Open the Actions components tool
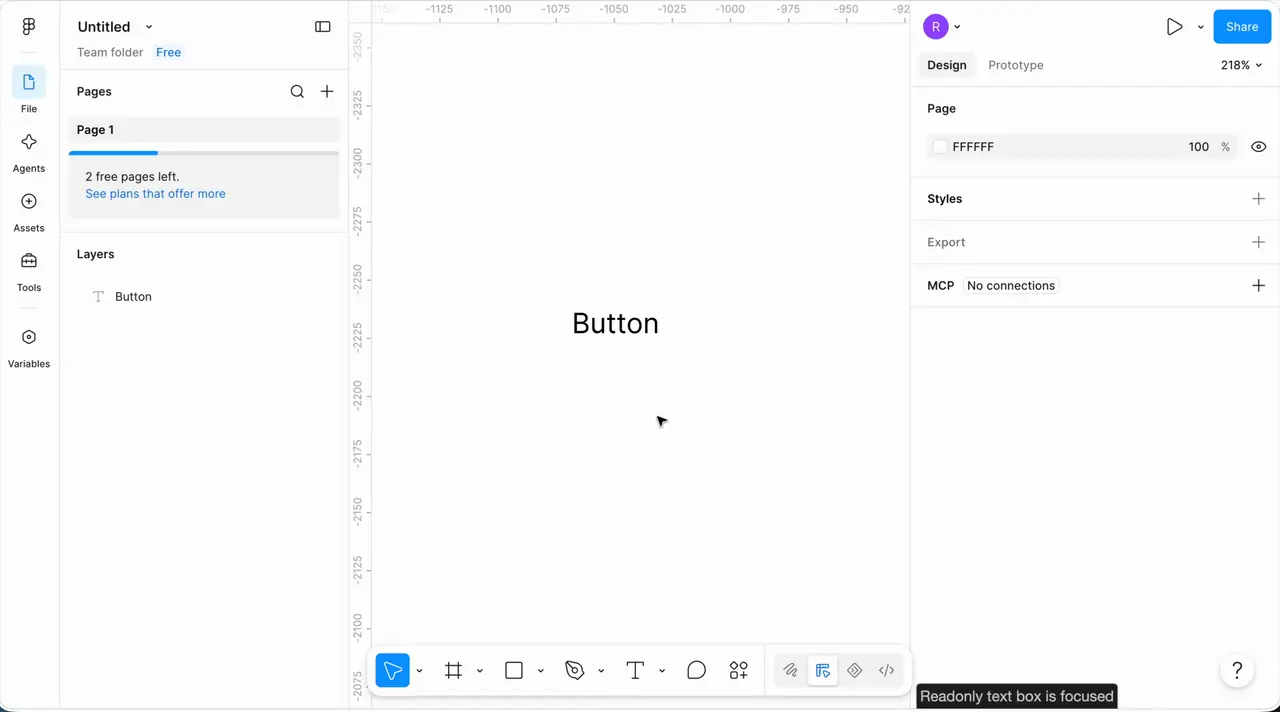 pyautogui.click(x=738, y=670)
